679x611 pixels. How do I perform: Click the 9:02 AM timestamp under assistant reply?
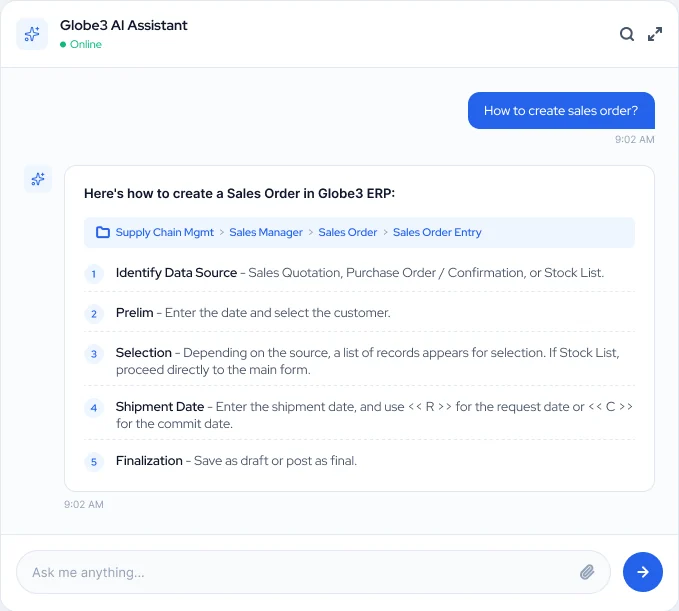[x=84, y=504]
